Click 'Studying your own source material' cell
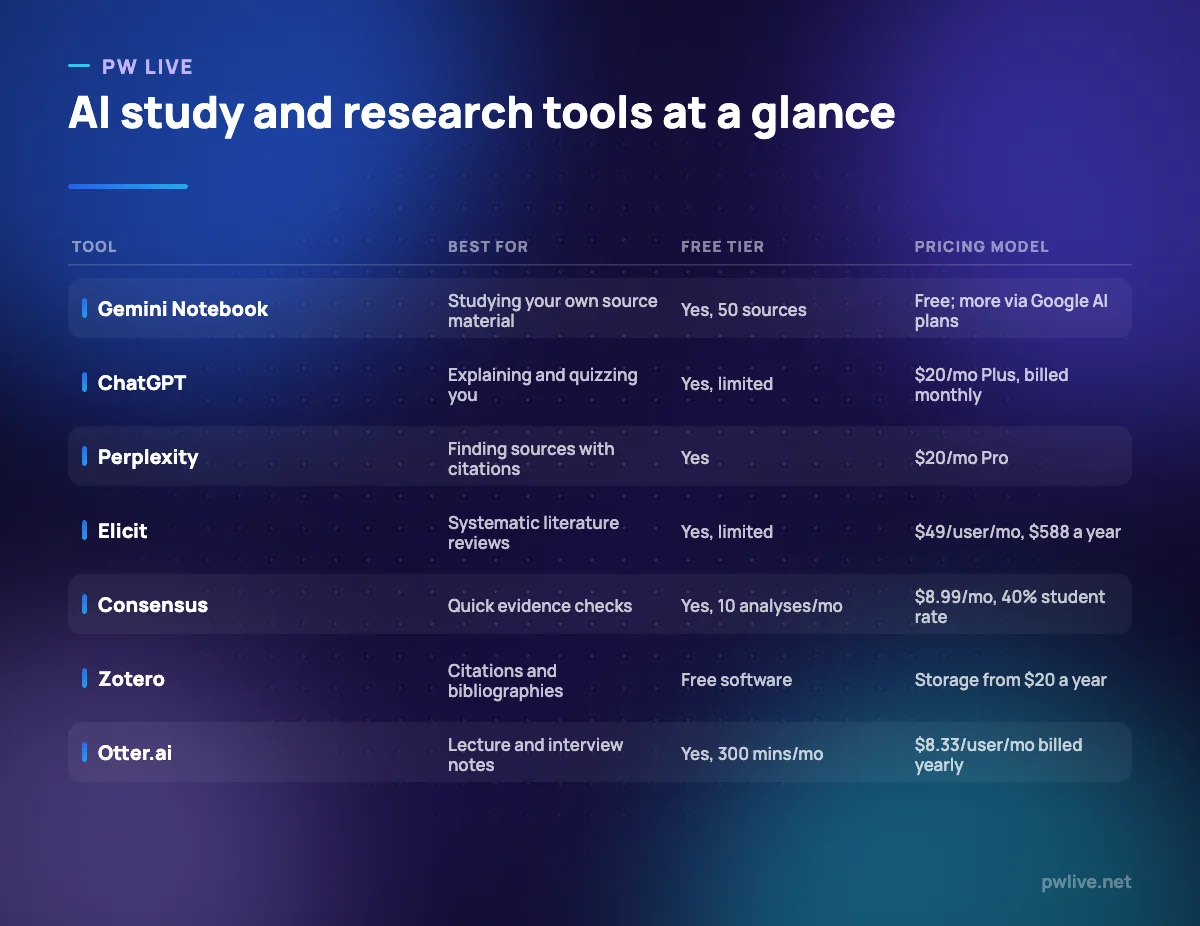 553,311
